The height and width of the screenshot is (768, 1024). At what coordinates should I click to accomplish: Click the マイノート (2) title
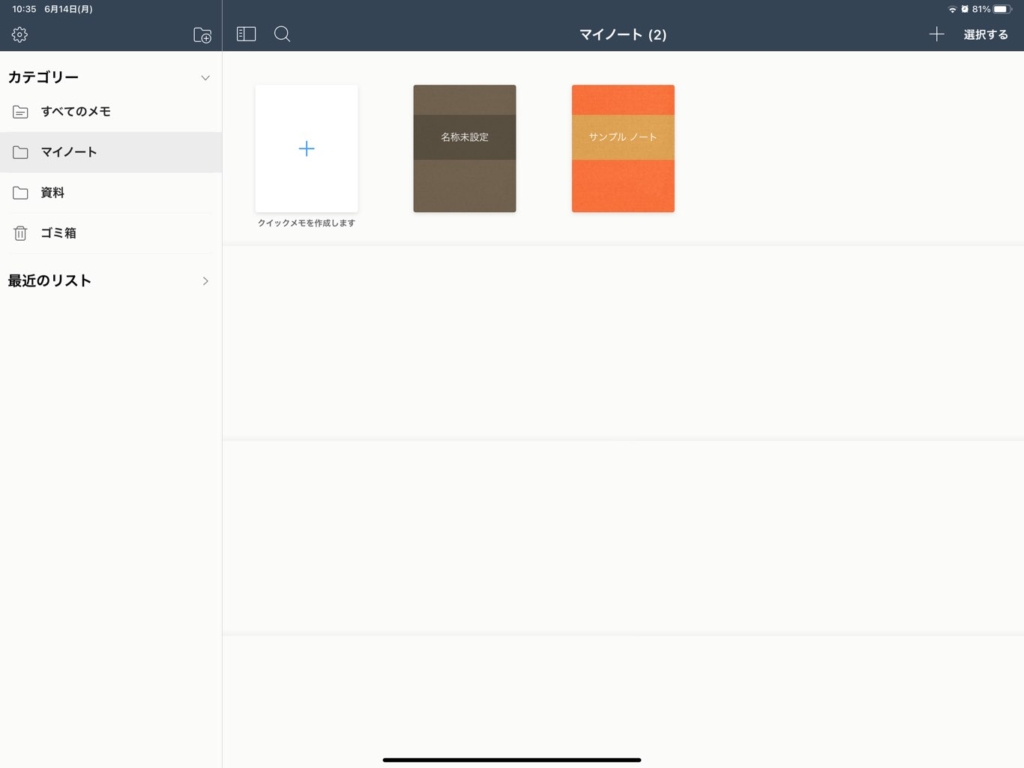(623, 35)
